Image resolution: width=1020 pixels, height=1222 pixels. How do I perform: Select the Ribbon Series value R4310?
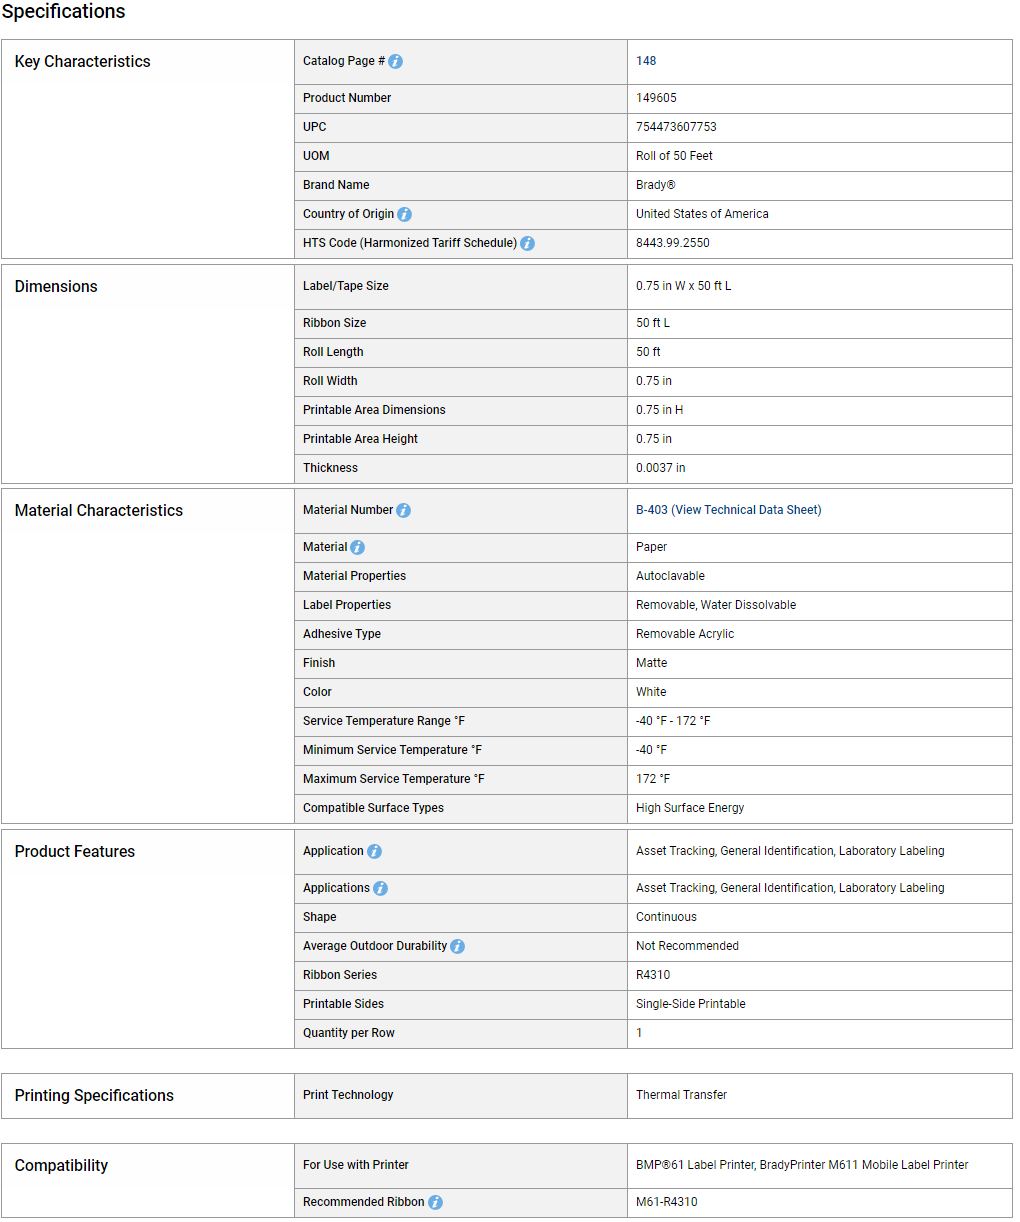click(x=653, y=975)
